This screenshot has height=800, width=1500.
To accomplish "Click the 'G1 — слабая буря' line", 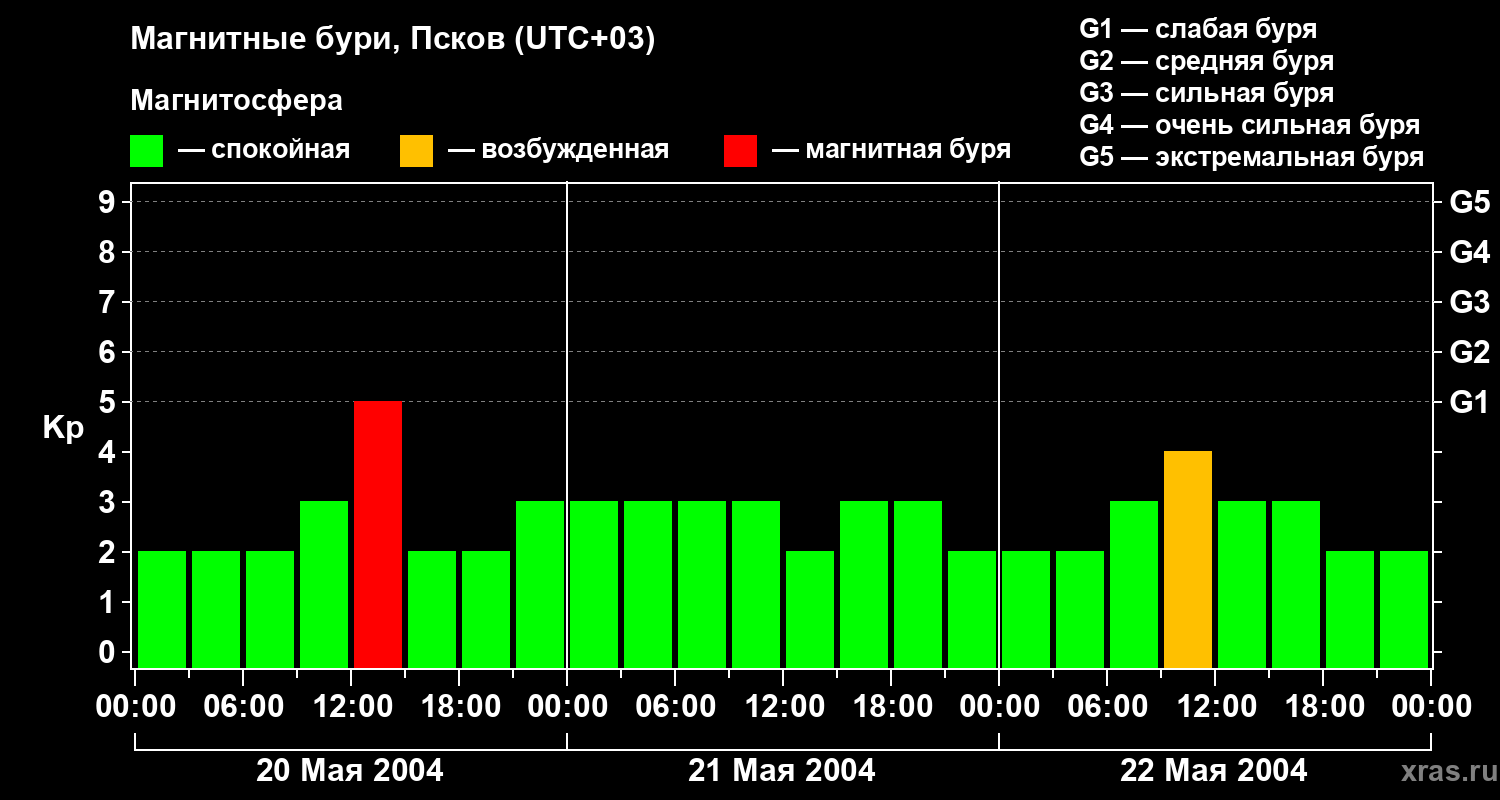I will 1198,29.
